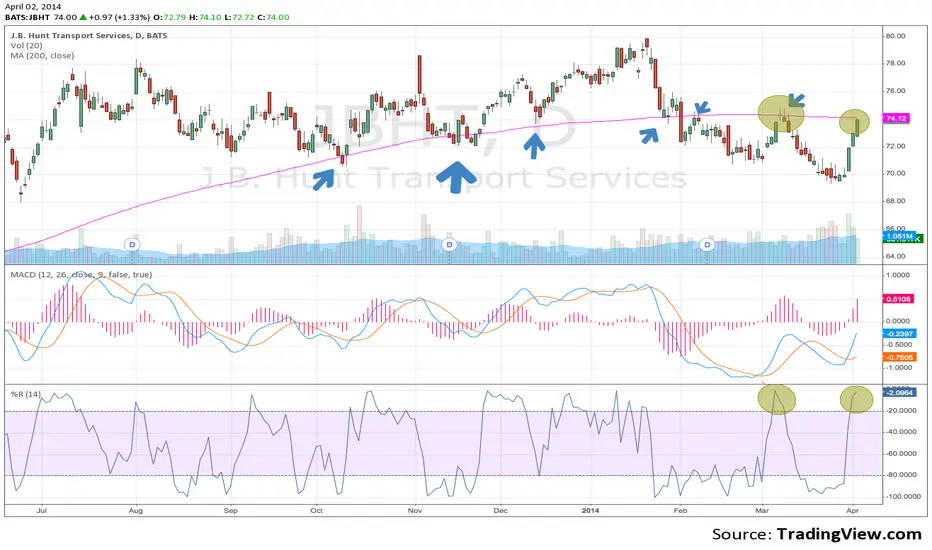This screenshot has width=932, height=550.
Task: Click the pink 0.5108 MACD histogram tag
Action: (x=899, y=299)
